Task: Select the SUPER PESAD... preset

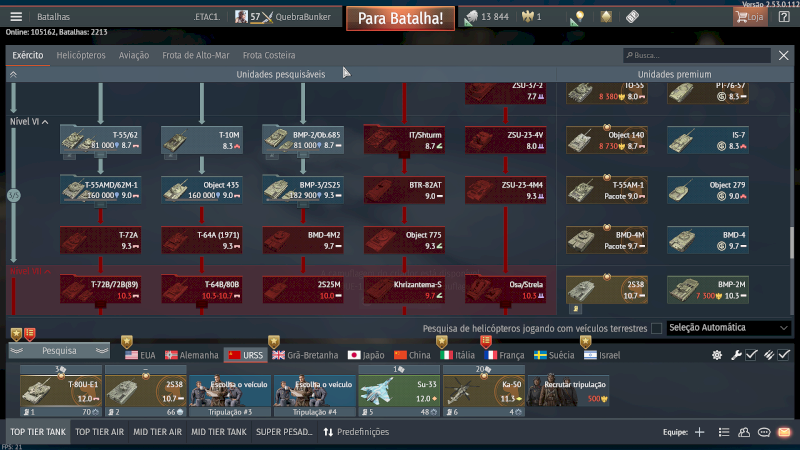Action: point(284,432)
